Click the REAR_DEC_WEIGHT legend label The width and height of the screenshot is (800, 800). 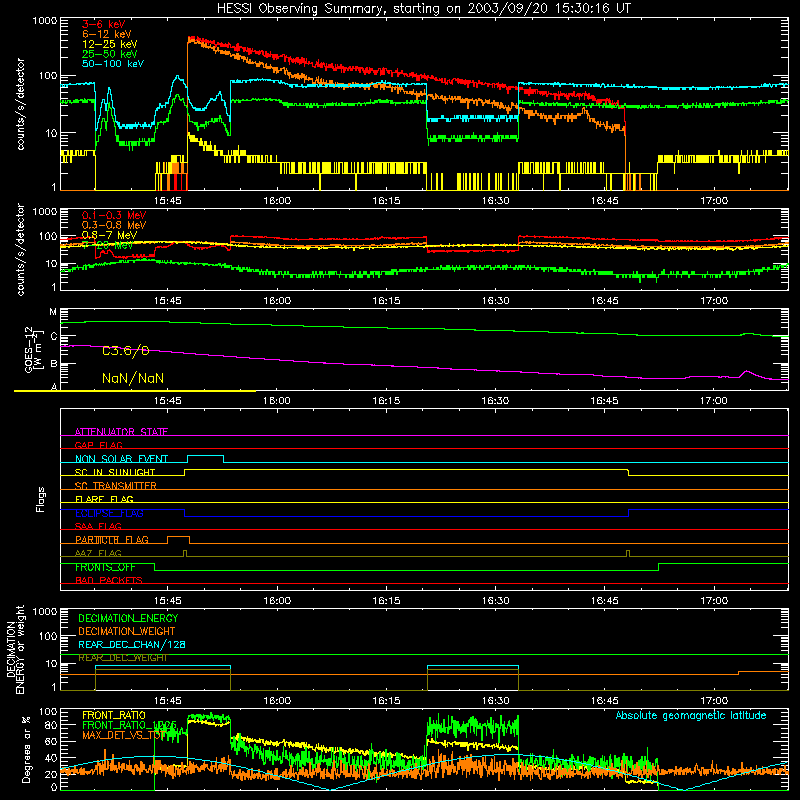click(122, 658)
